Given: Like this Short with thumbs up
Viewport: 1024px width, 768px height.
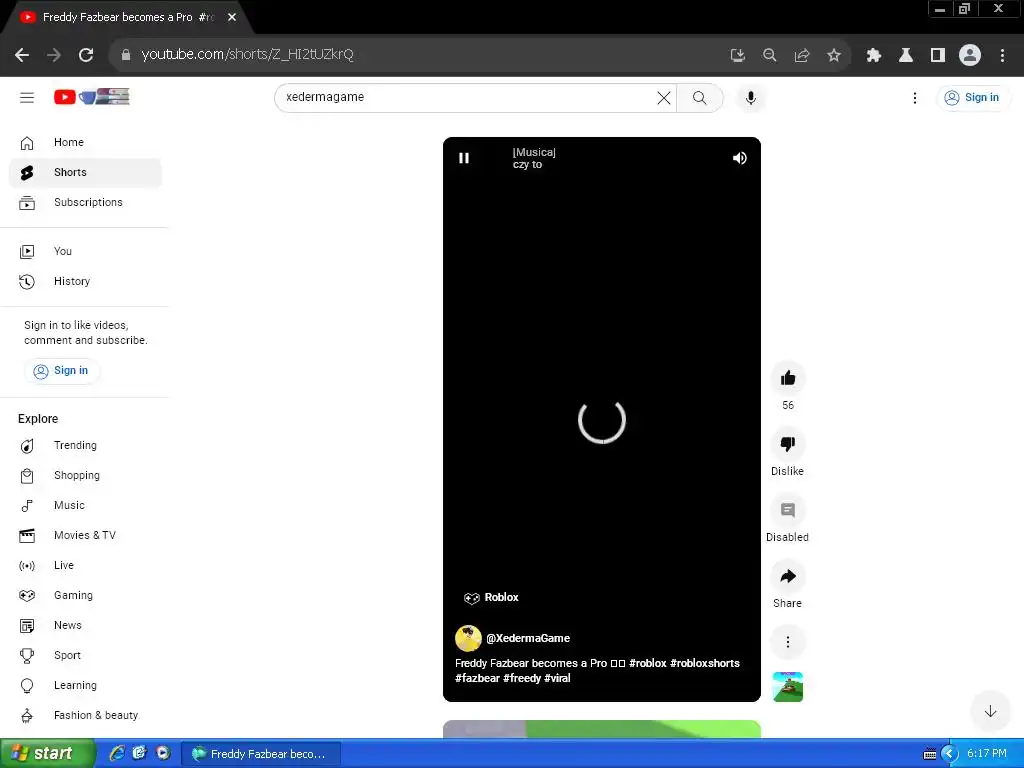Looking at the screenshot, I should point(788,378).
